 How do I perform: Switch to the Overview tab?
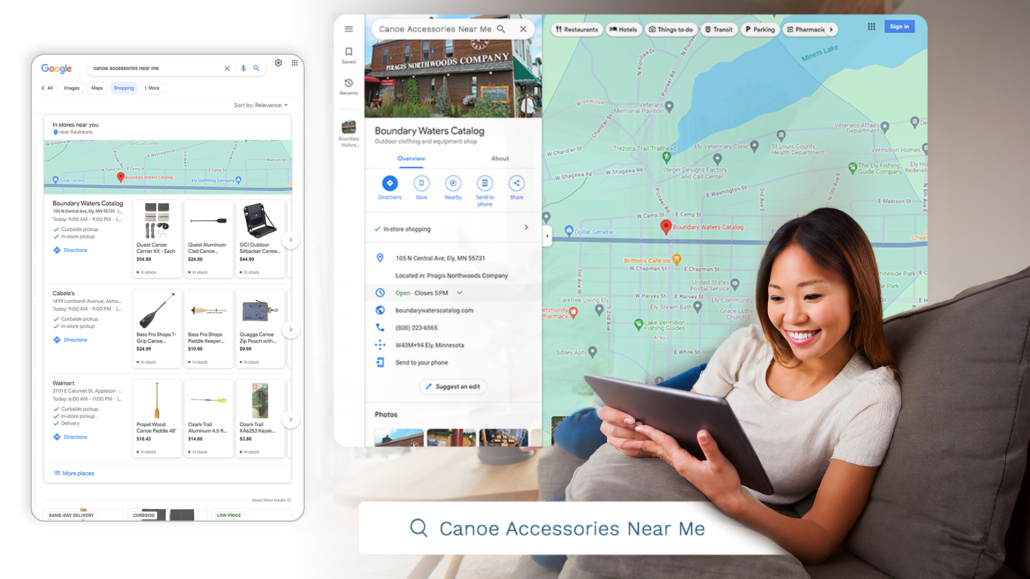click(x=411, y=158)
